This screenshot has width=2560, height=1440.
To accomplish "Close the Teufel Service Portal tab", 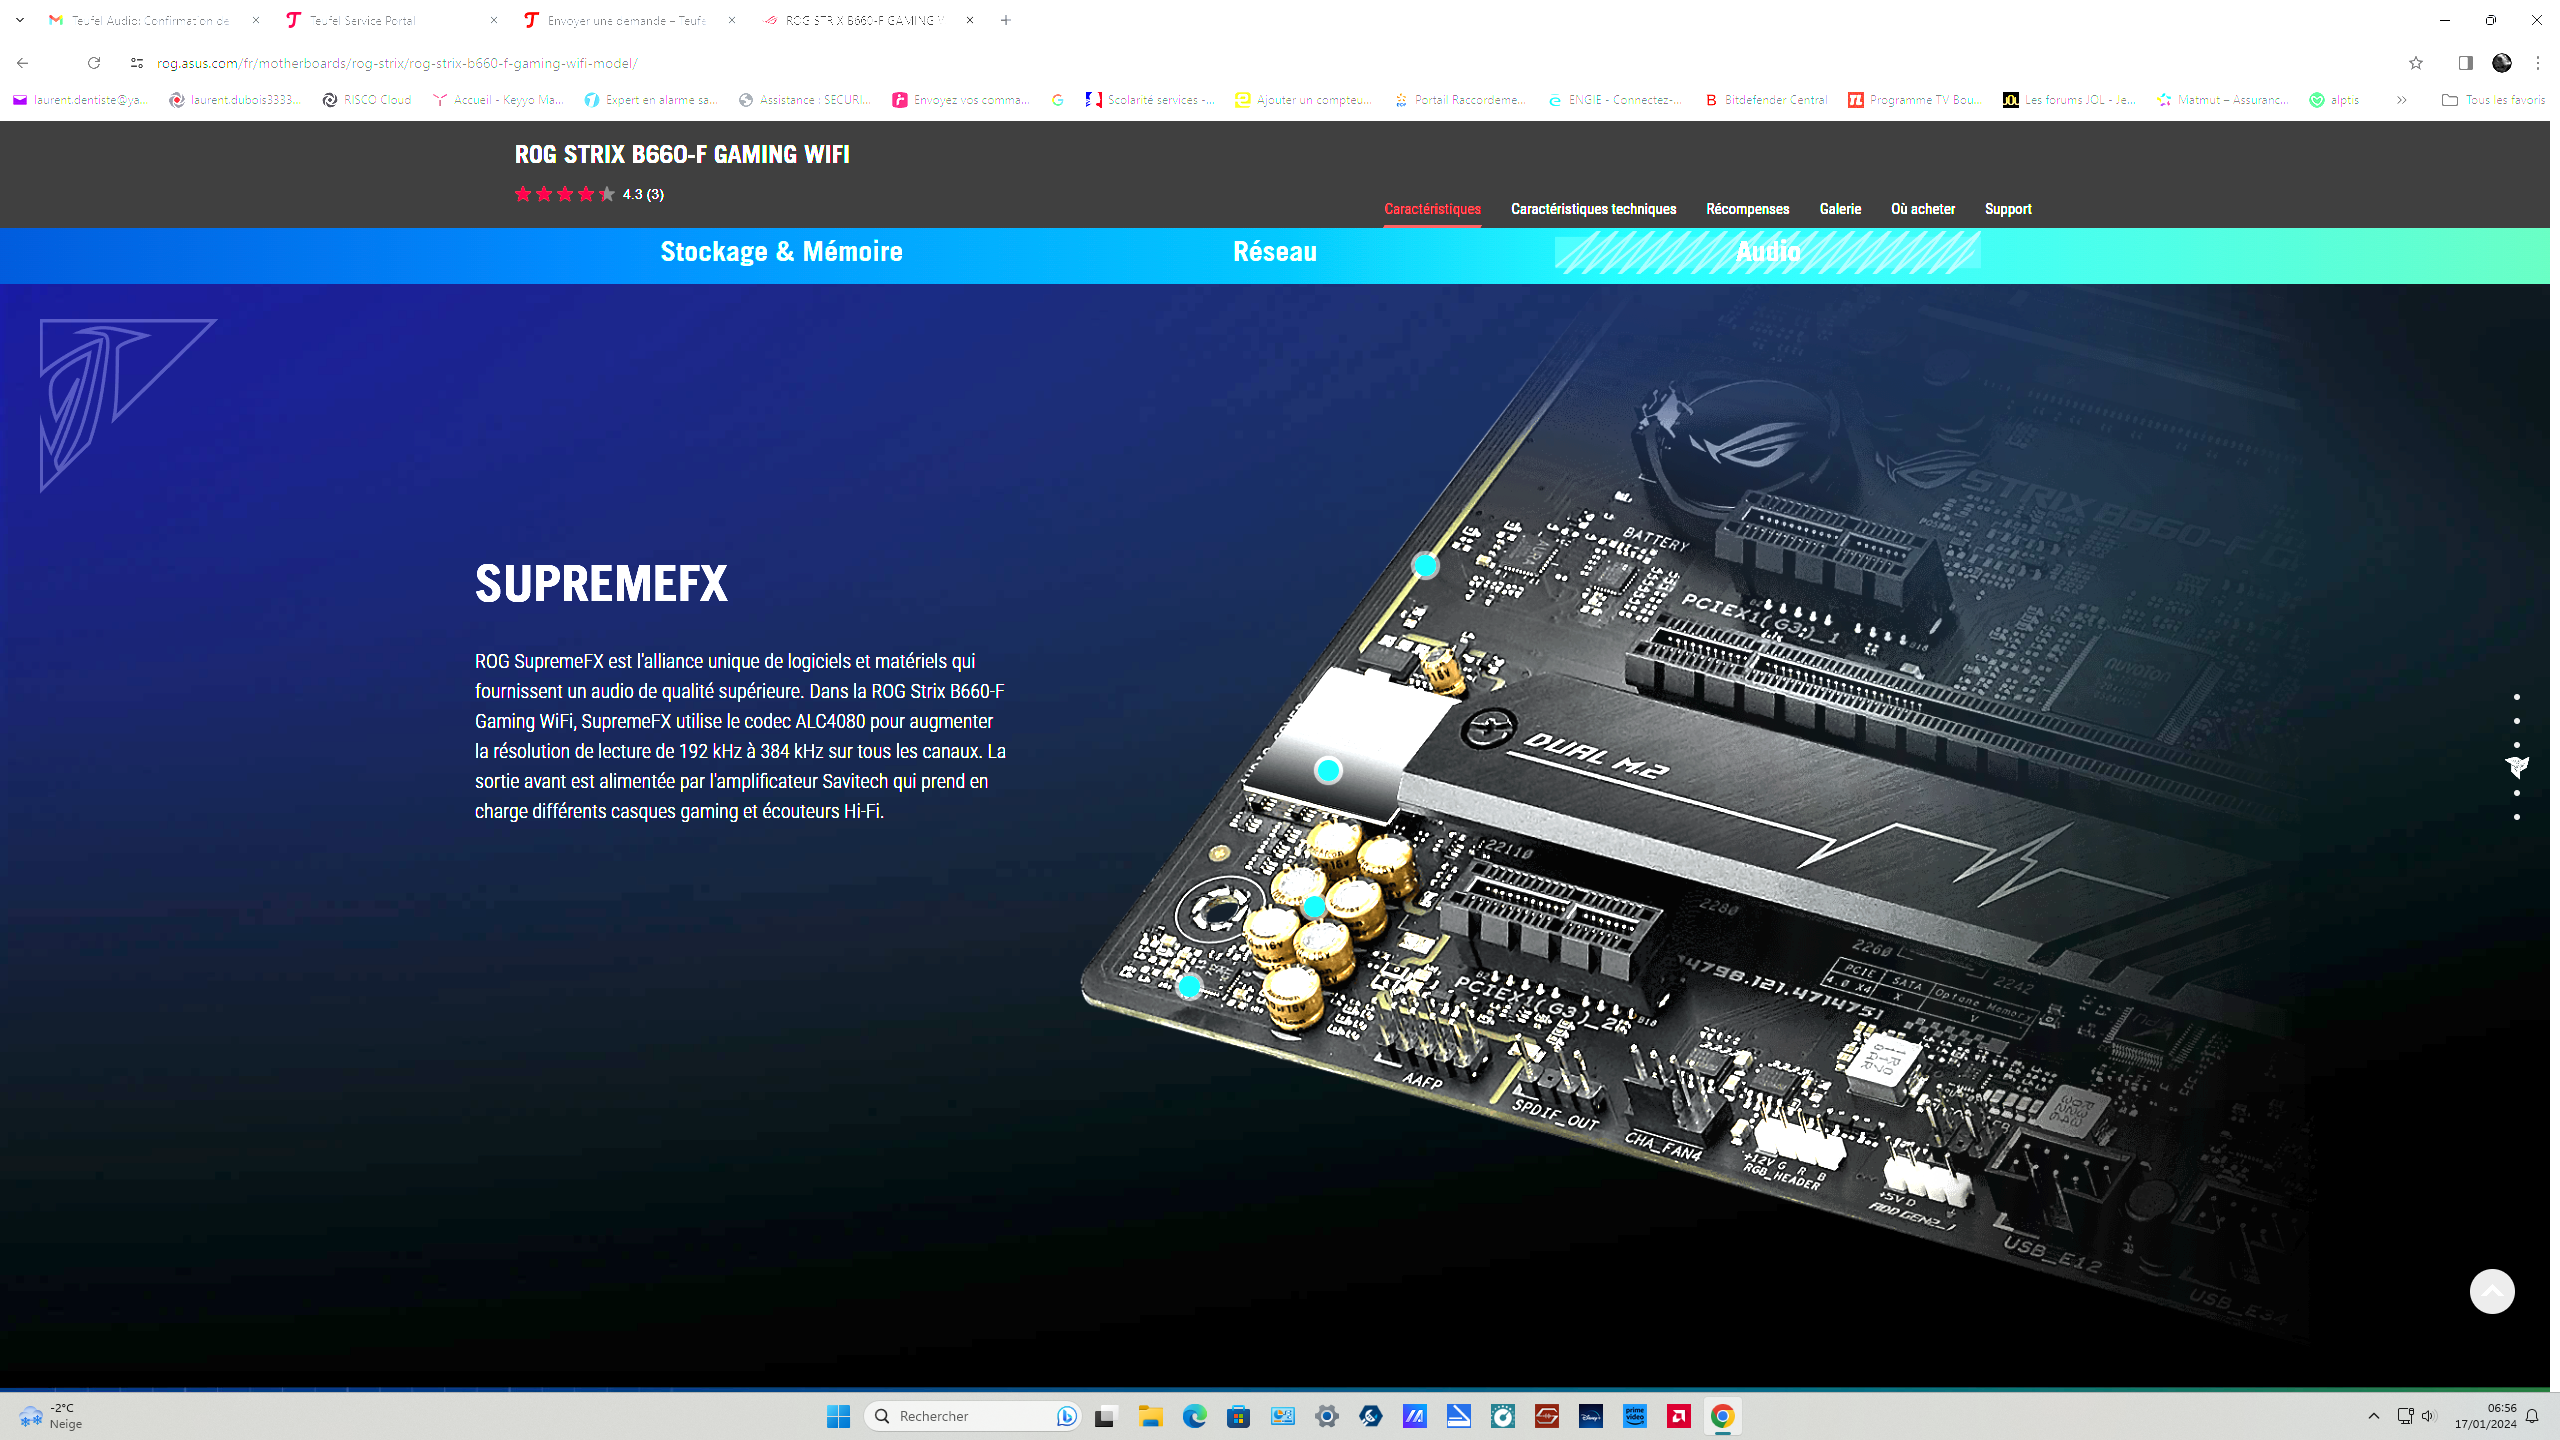I will [x=494, y=20].
